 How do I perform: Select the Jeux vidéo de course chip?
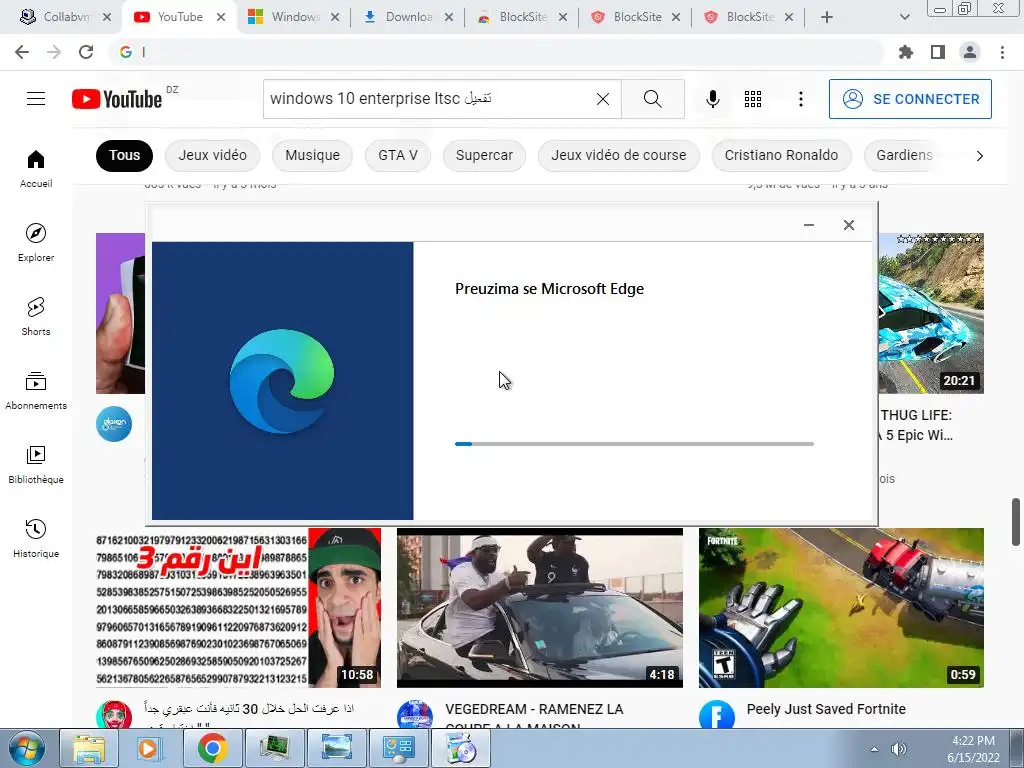[618, 155]
